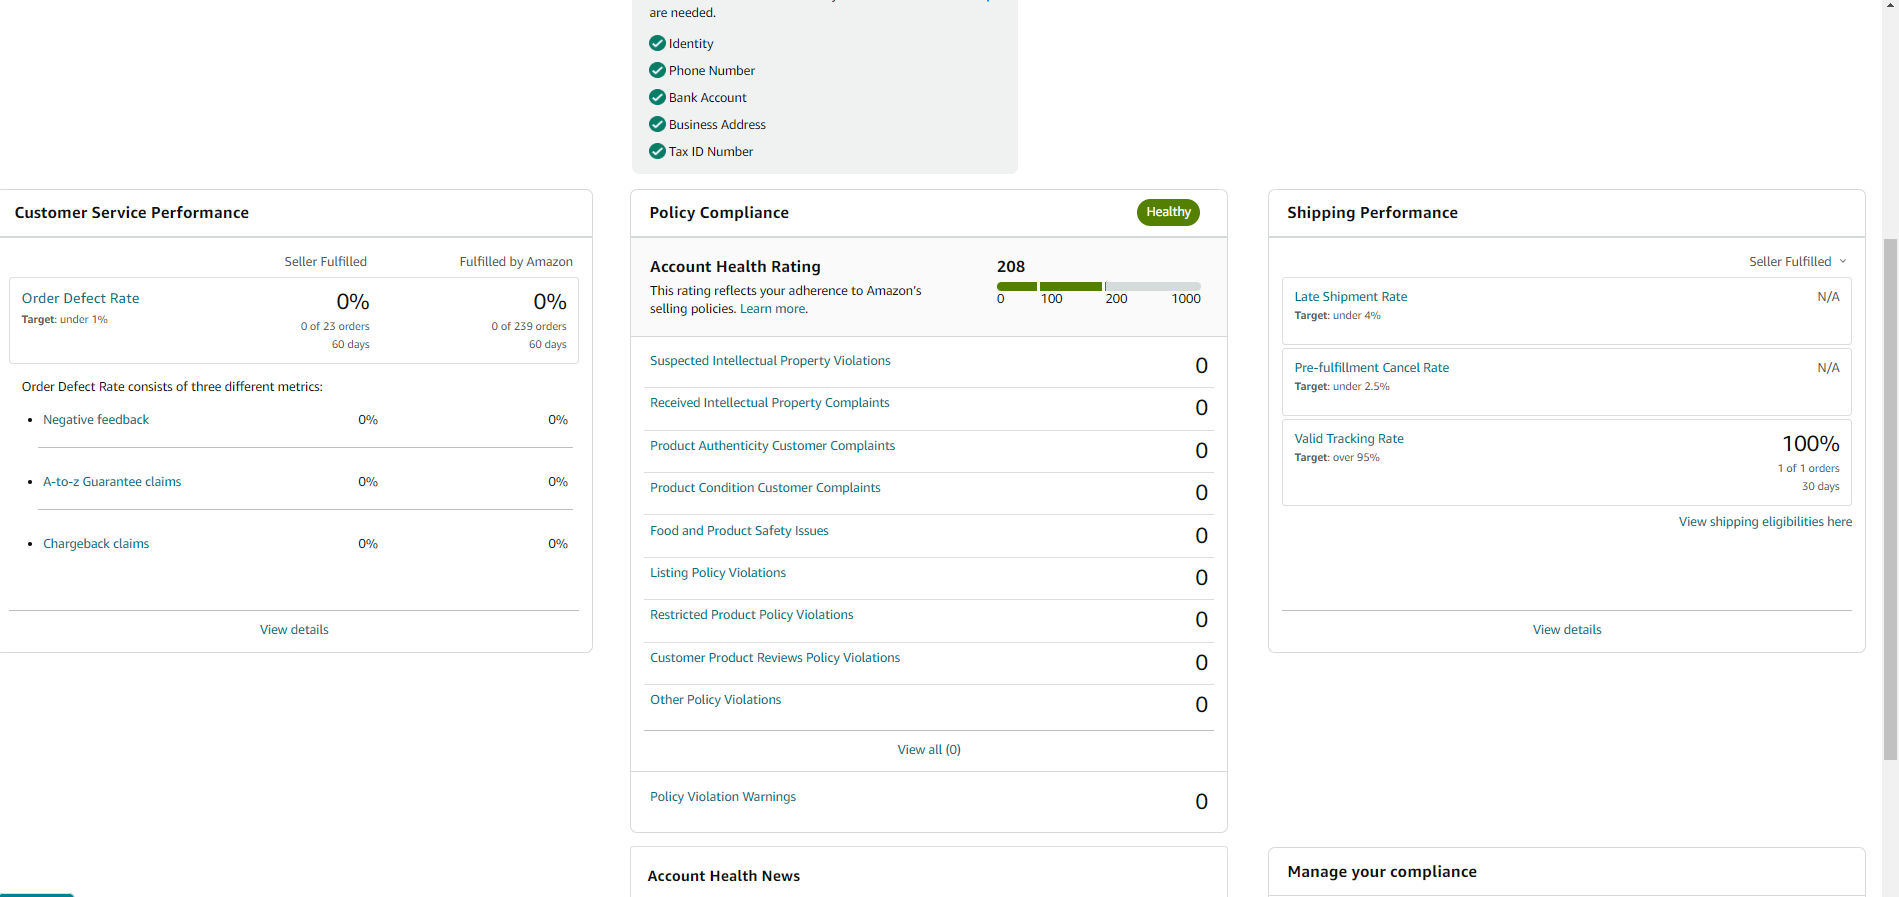
Task: Click the Pre-fulfillment Cancel Rate N/A value
Action: 1828,368
